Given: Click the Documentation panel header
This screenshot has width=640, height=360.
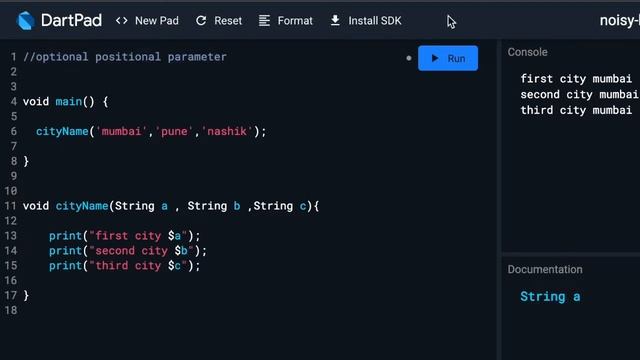Looking at the screenshot, I should click(x=545, y=269).
